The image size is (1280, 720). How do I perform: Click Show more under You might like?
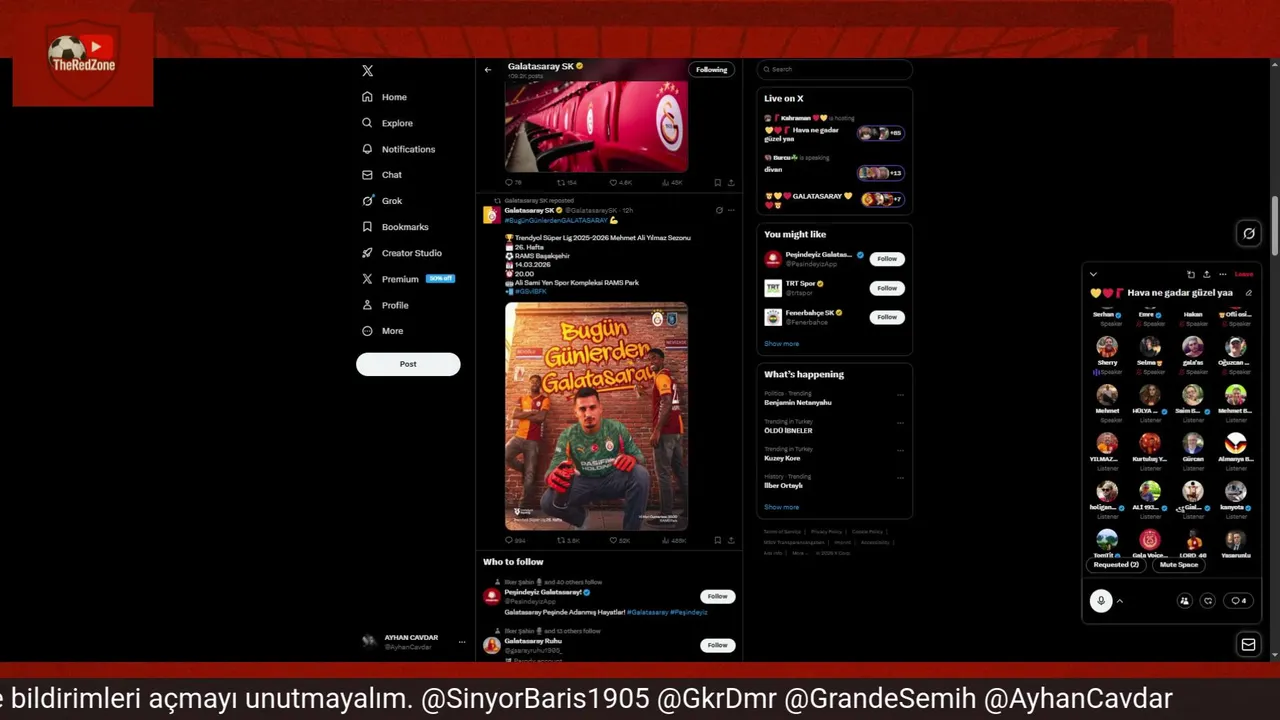pos(782,344)
